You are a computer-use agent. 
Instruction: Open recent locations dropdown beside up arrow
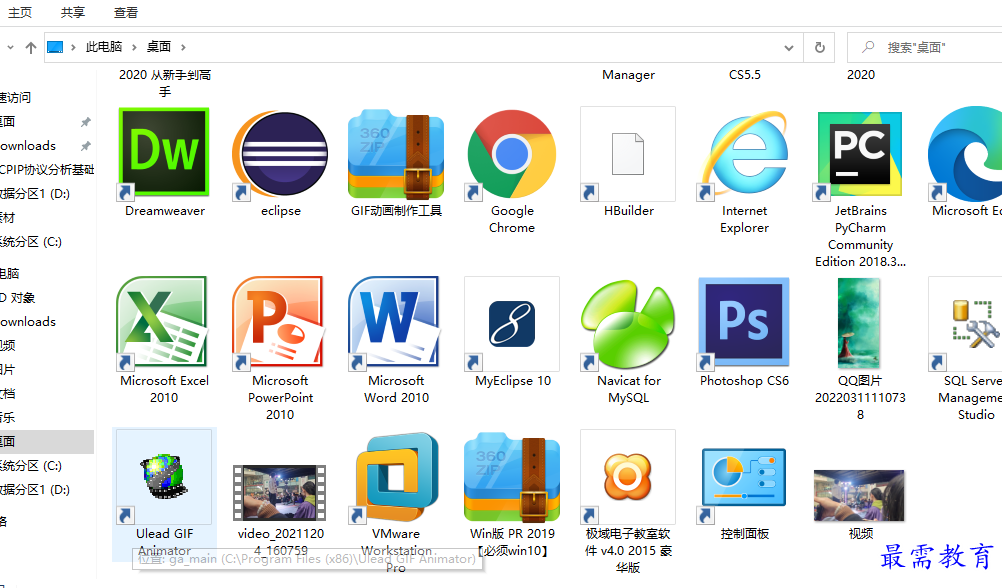pos(10,47)
